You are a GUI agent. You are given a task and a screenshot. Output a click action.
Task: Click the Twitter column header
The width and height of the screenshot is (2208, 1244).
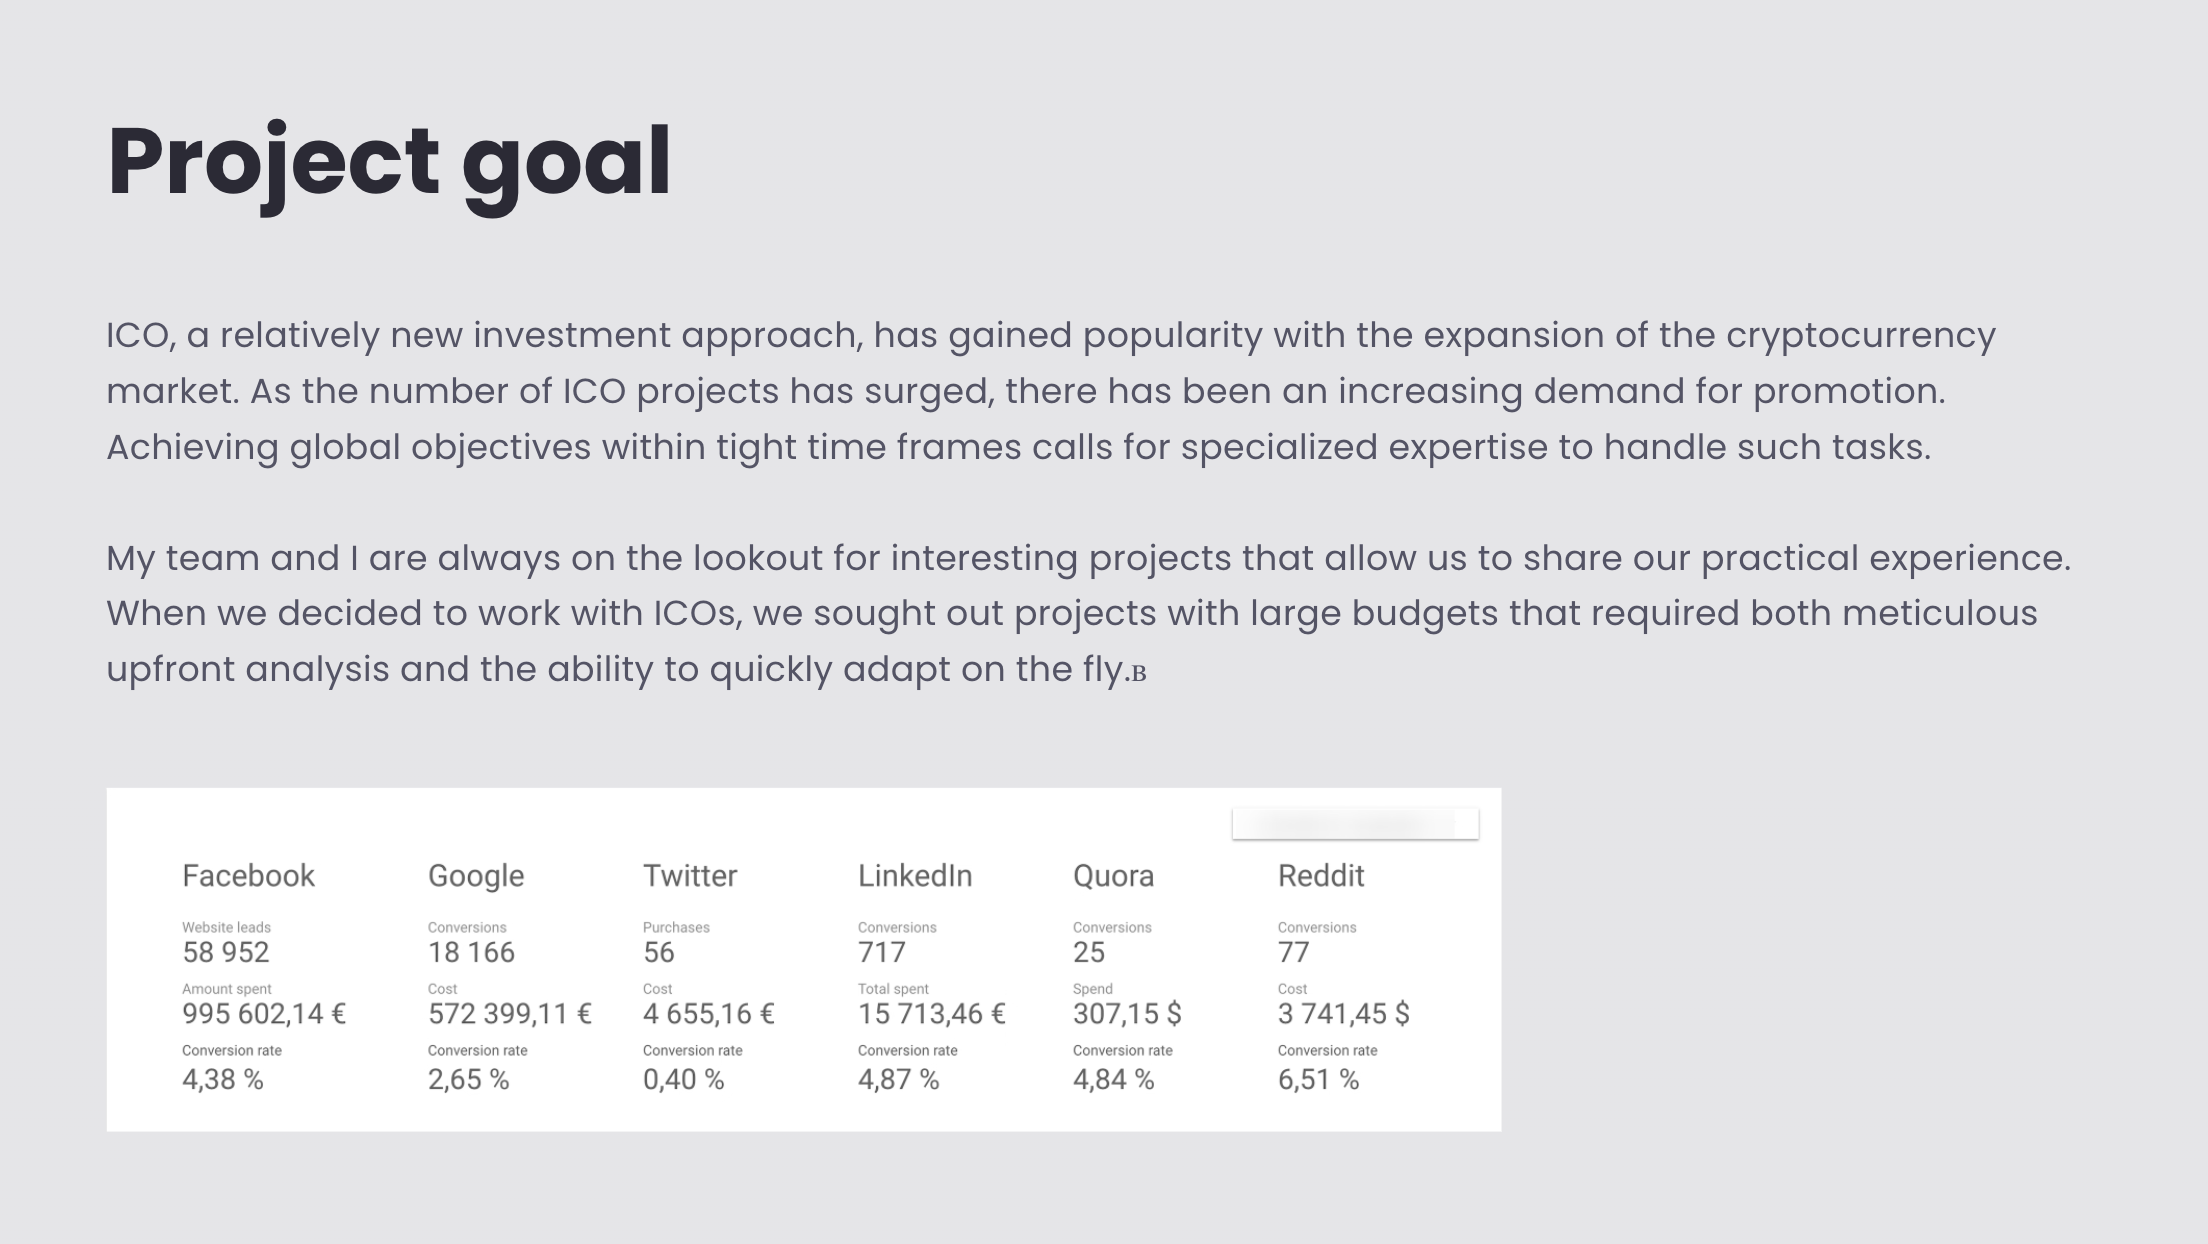[690, 876]
